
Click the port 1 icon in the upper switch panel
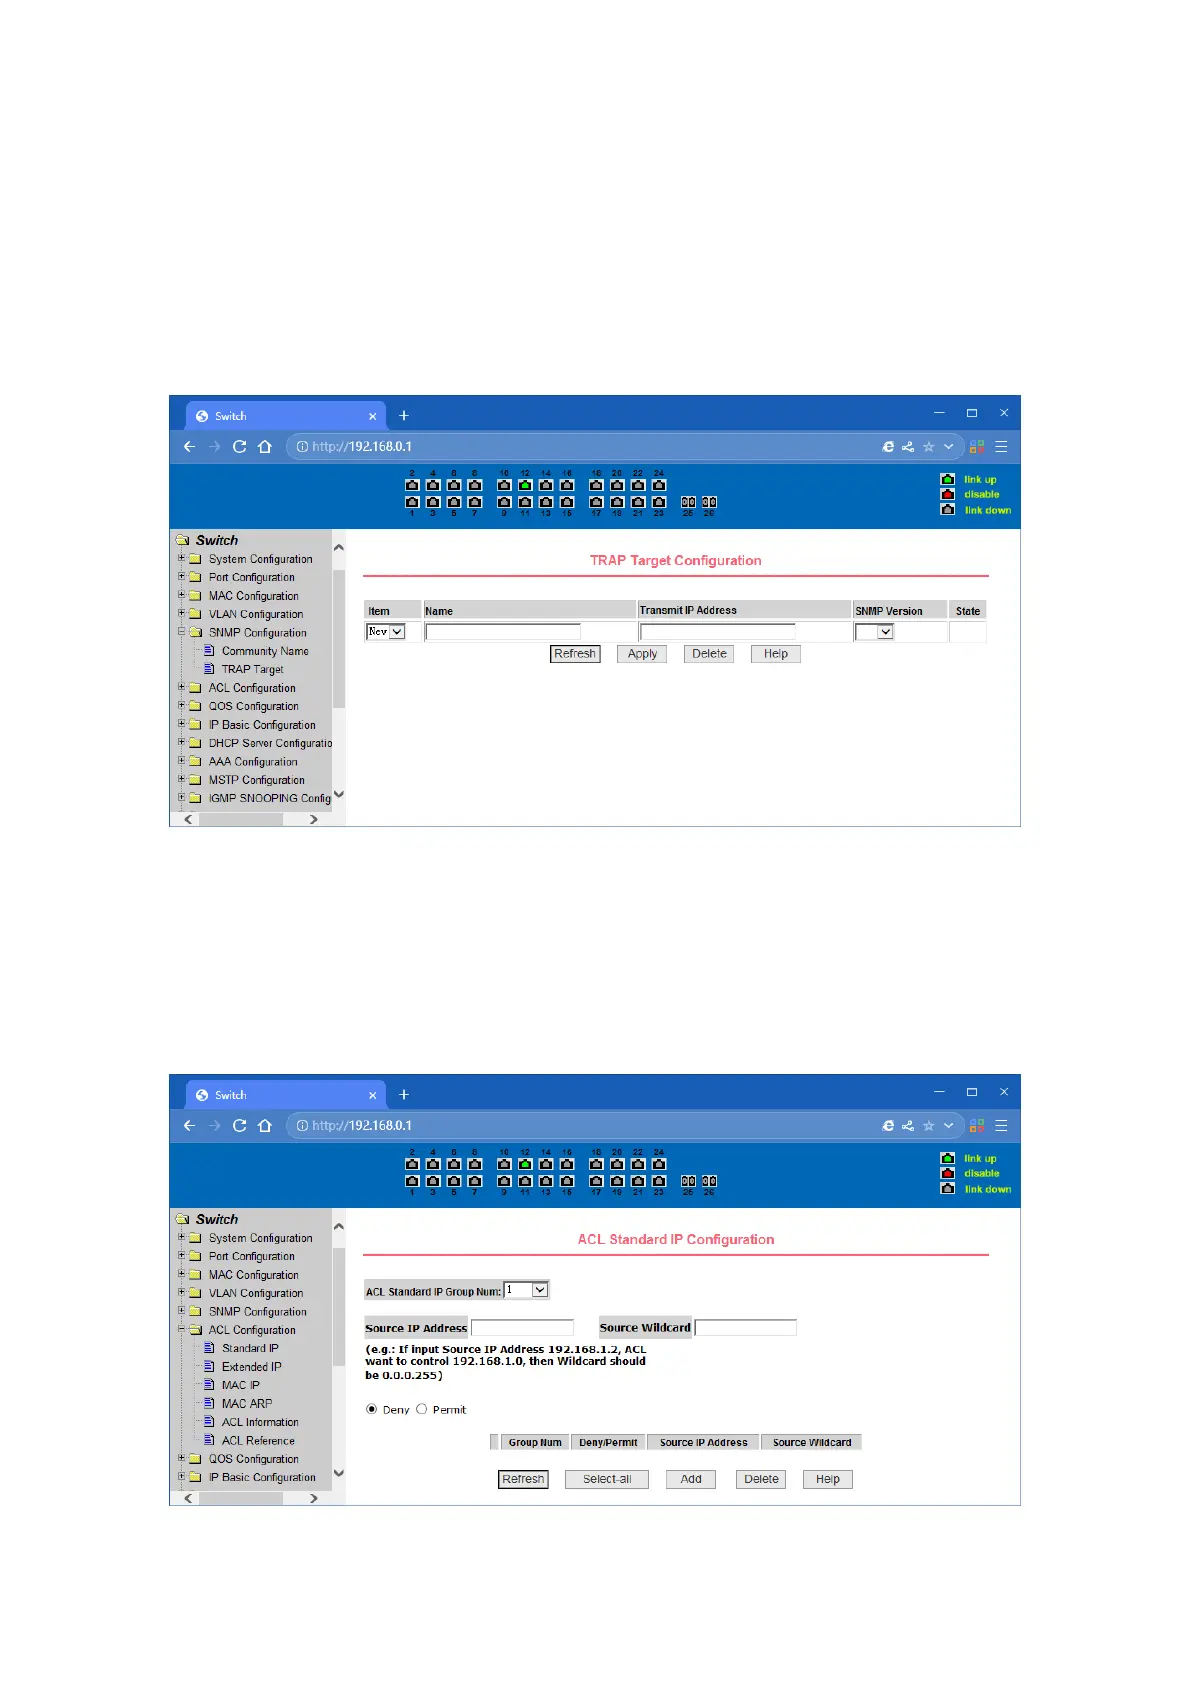point(412,502)
